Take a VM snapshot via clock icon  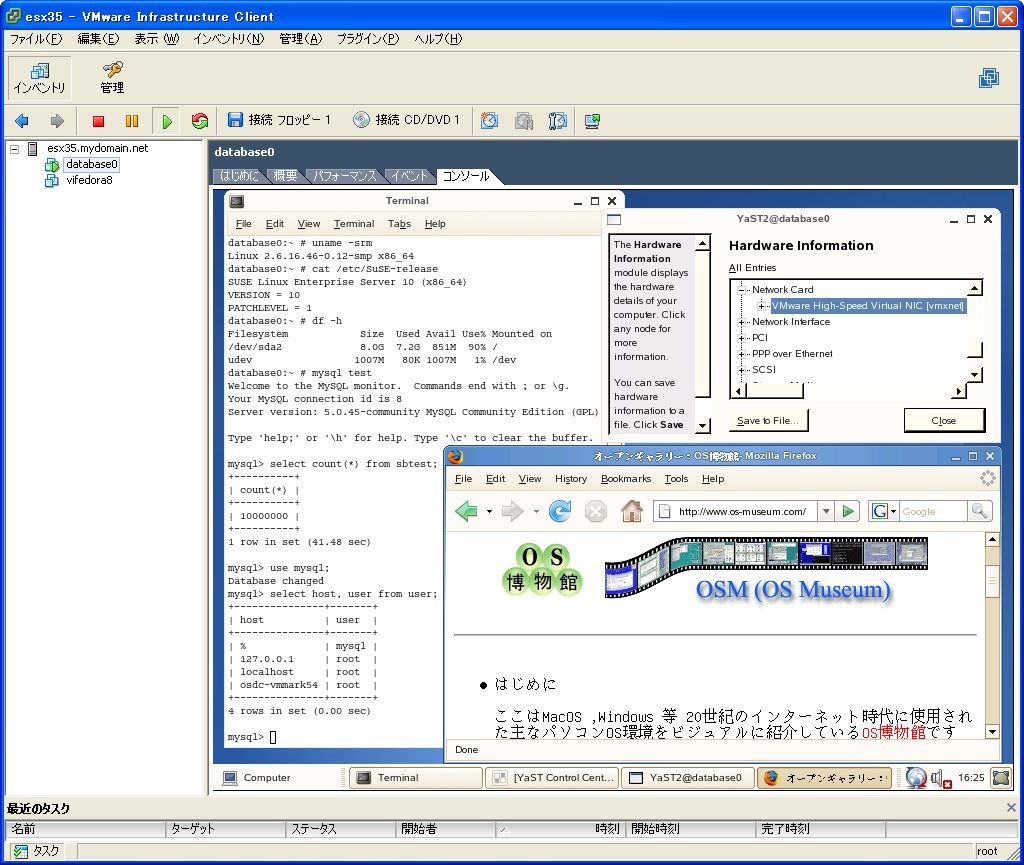(x=489, y=121)
